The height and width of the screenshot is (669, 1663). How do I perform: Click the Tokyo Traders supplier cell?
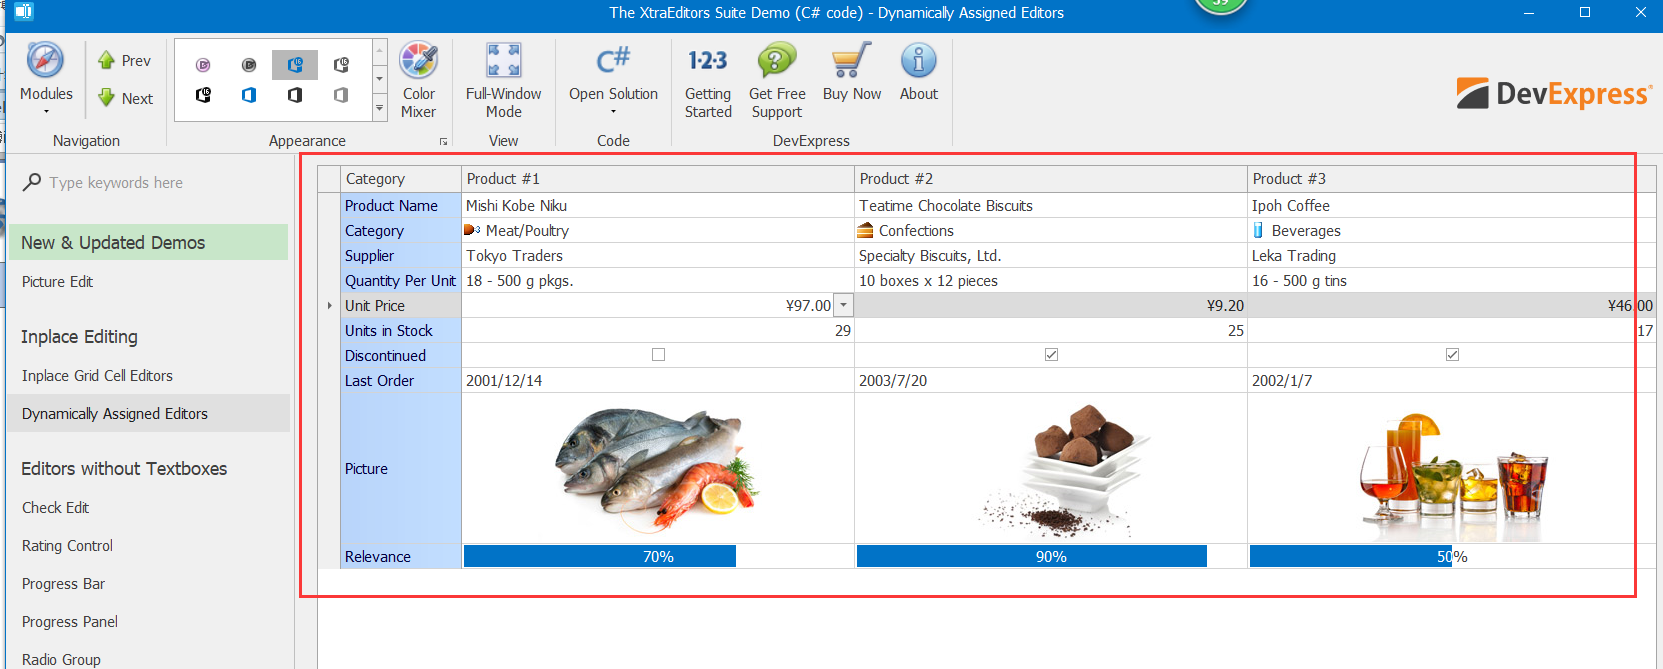pos(658,255)
